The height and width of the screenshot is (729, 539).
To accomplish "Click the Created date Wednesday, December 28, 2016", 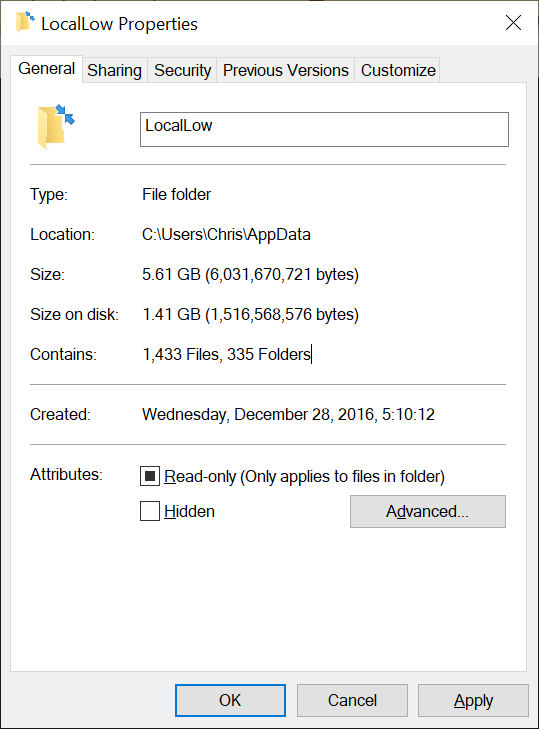I will coord(288,414).
